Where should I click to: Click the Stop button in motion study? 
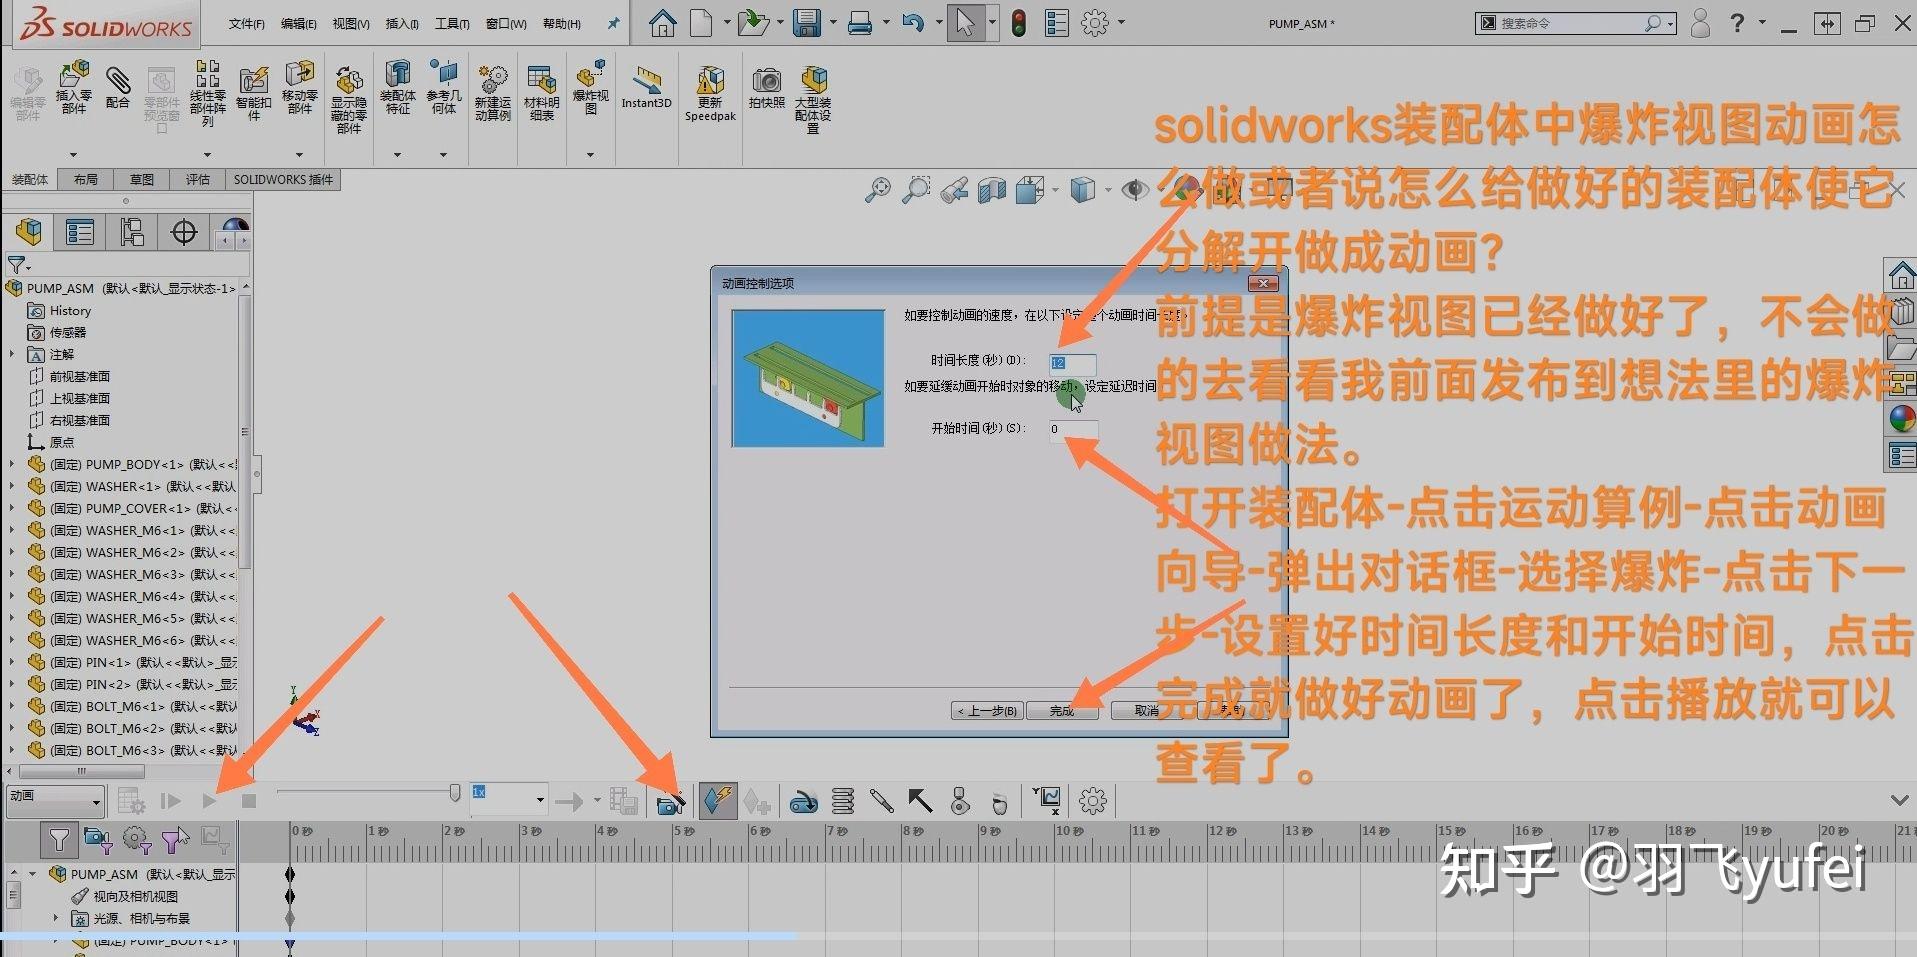[249, 801]
